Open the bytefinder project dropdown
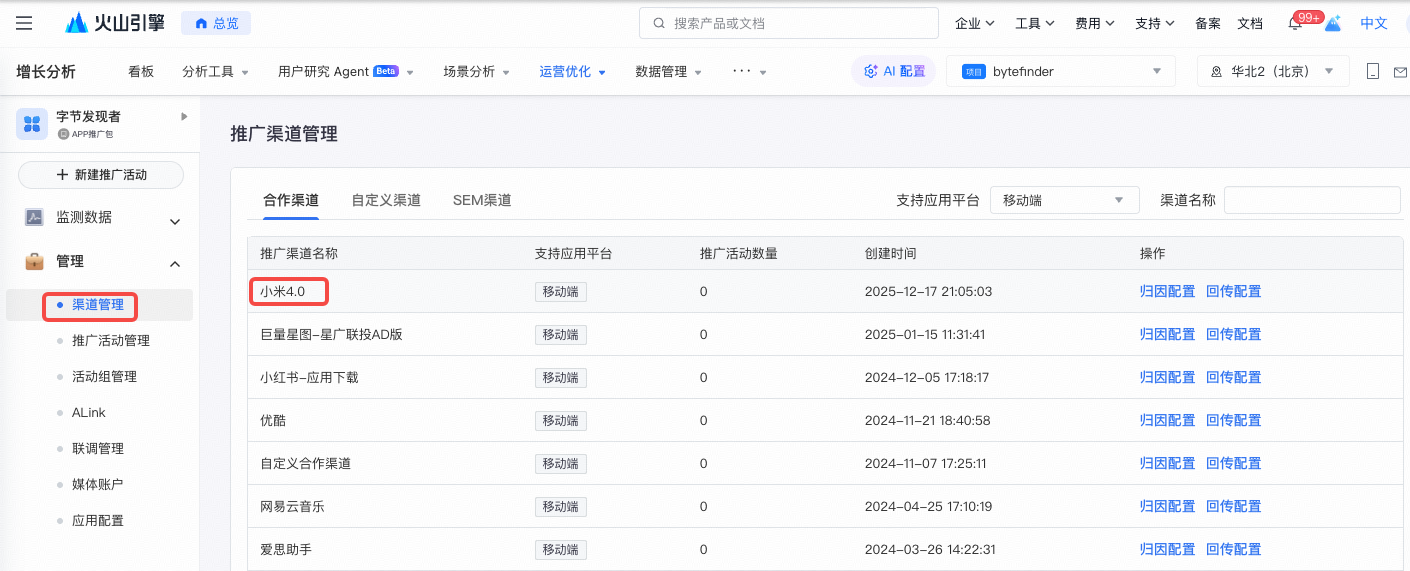 pos(1060,71)
